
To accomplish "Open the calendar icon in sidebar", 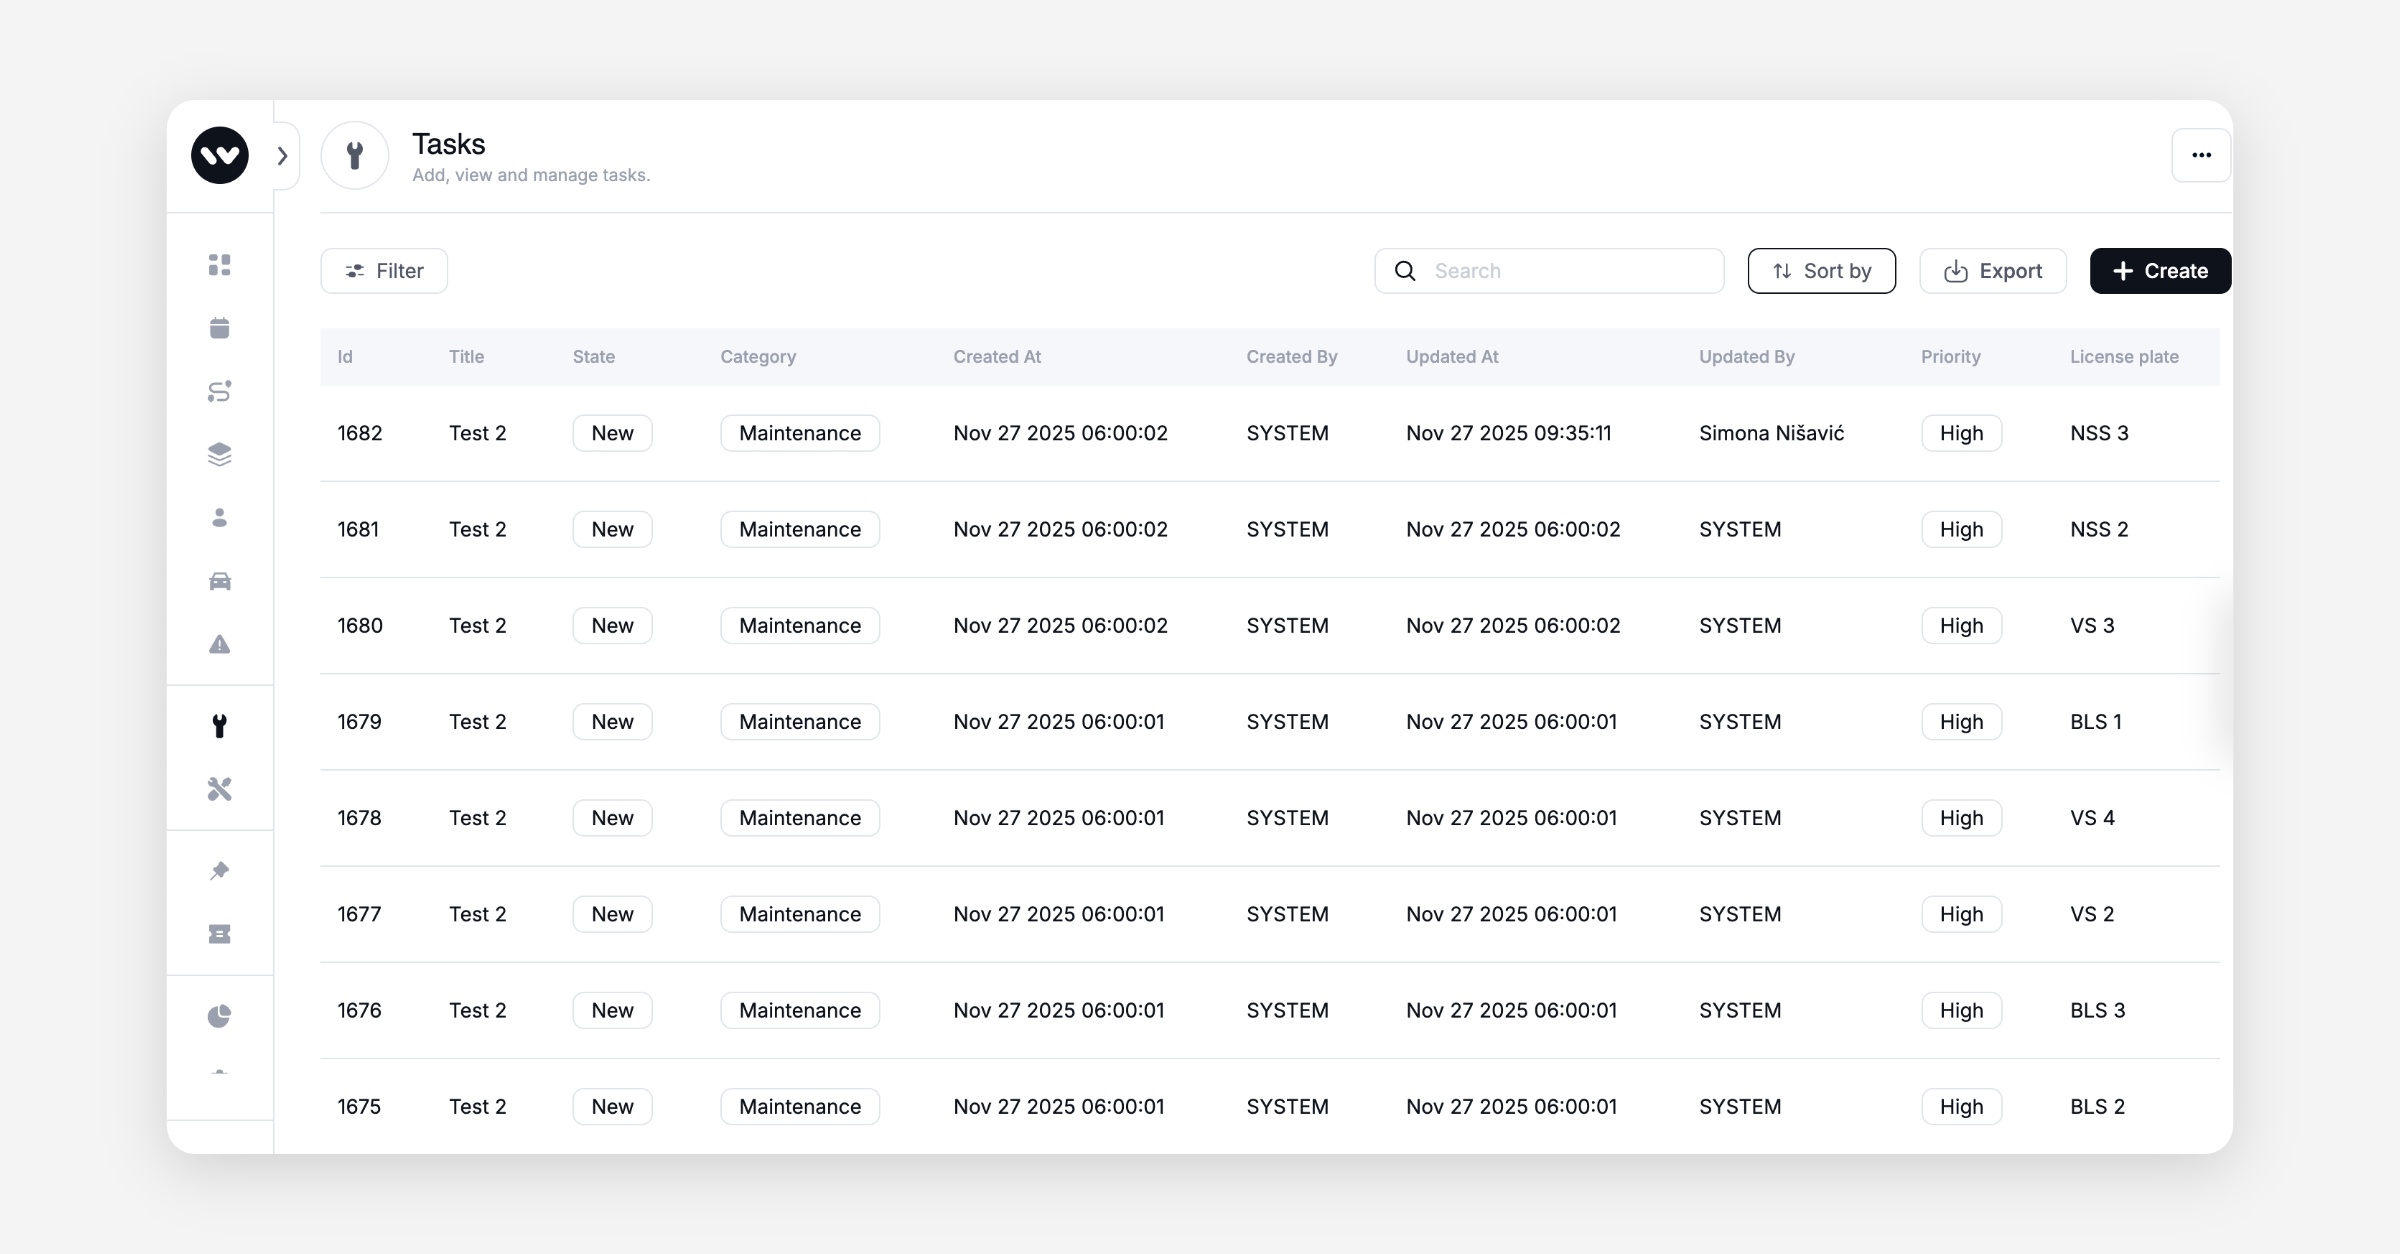I will tap(219, 328).
